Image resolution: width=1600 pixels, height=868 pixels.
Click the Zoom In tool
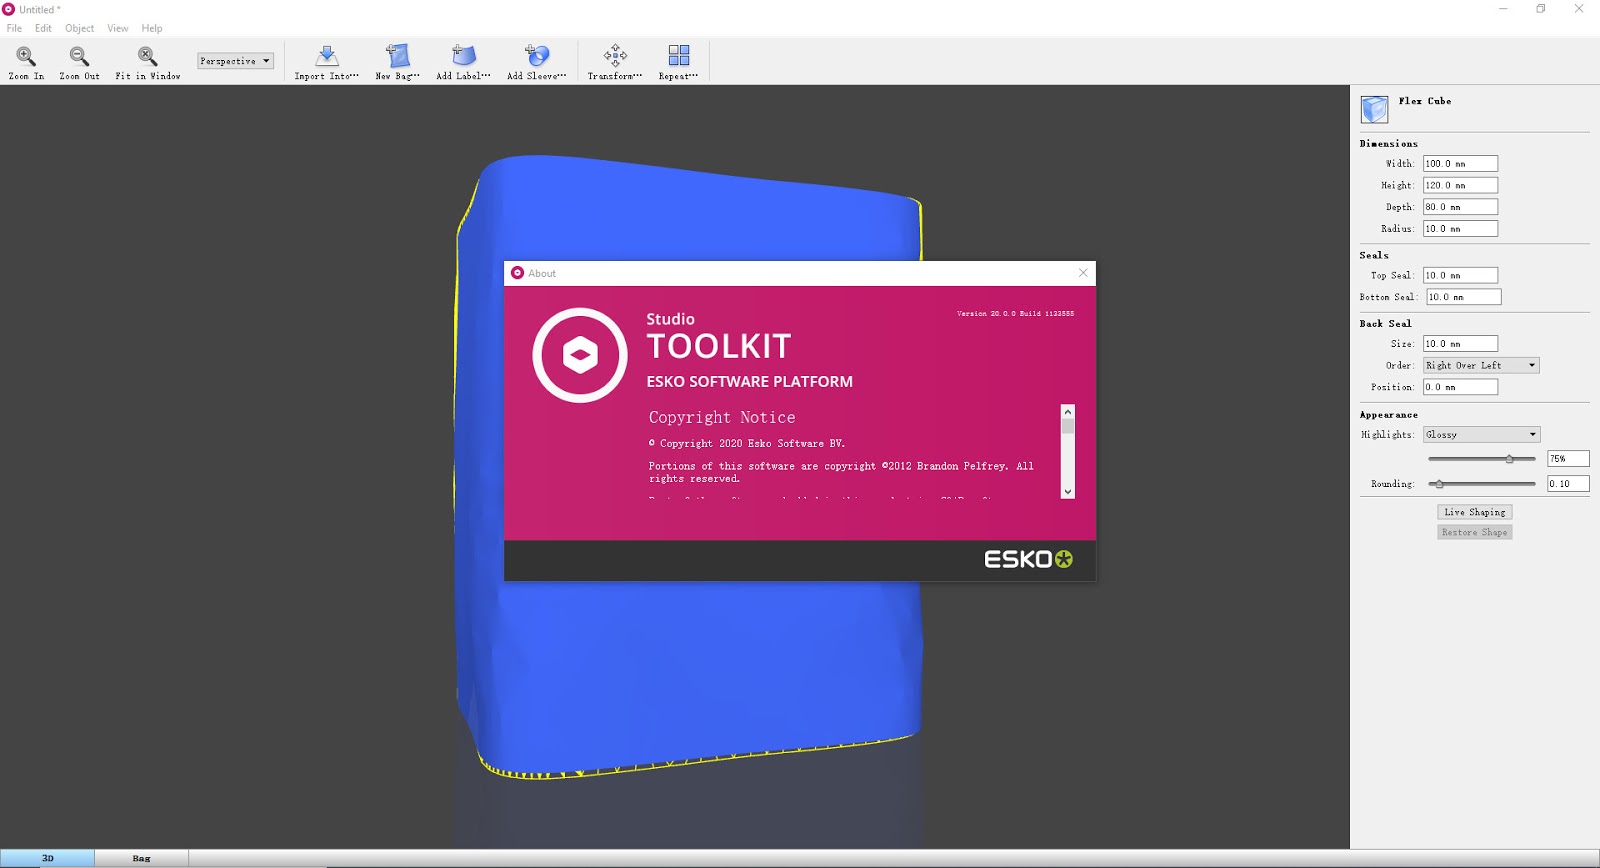point(26,62)
